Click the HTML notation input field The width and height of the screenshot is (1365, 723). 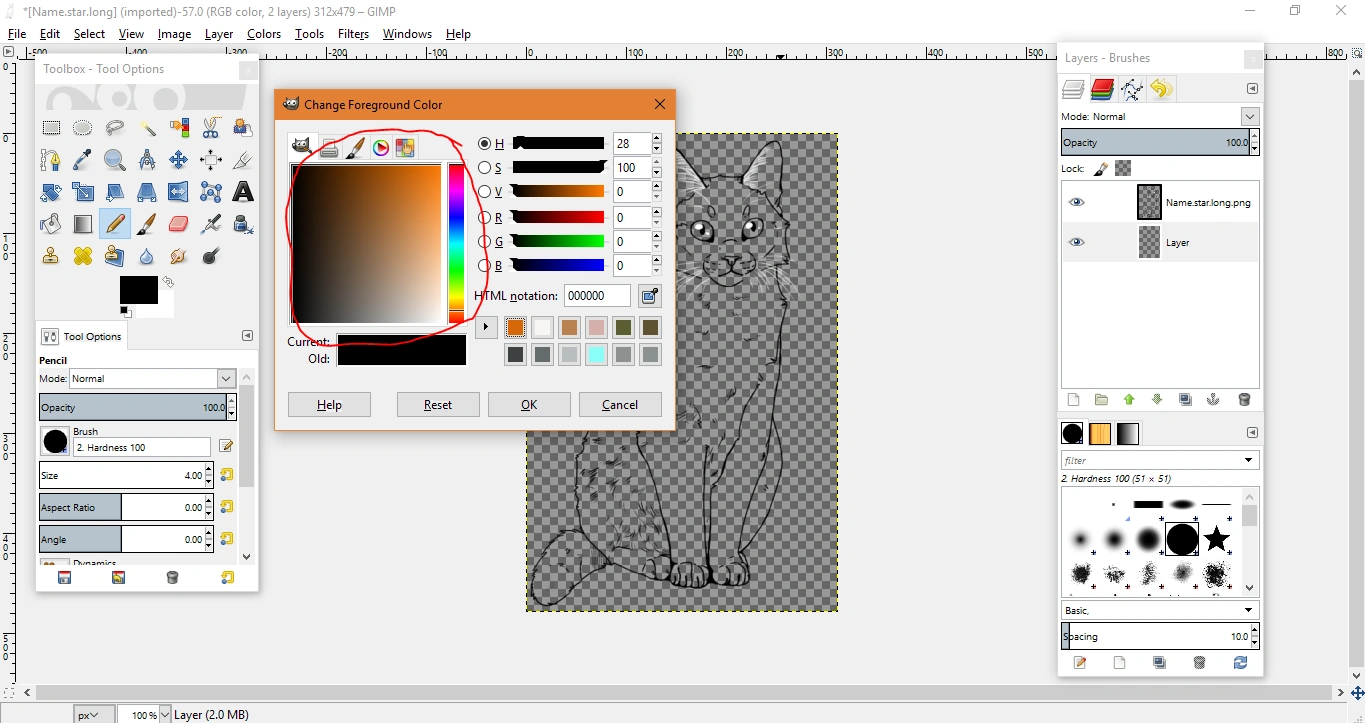597,296
